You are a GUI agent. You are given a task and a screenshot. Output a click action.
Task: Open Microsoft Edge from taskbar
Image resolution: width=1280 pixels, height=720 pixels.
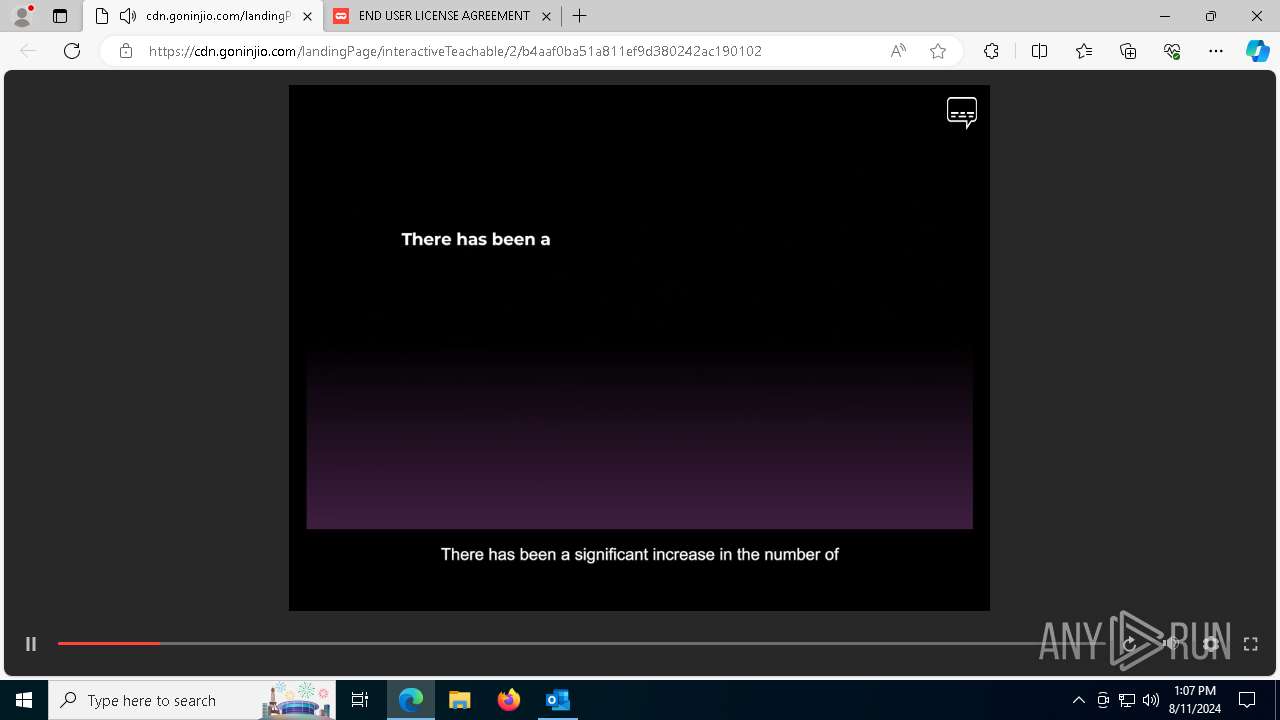(x=411, y=700)
